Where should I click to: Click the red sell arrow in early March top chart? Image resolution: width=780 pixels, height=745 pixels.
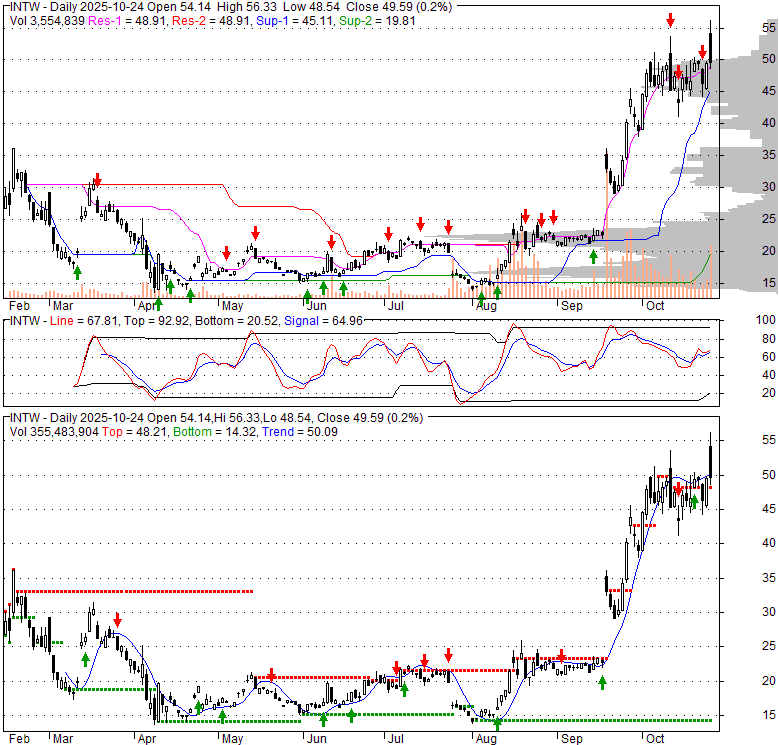(96, 180)
